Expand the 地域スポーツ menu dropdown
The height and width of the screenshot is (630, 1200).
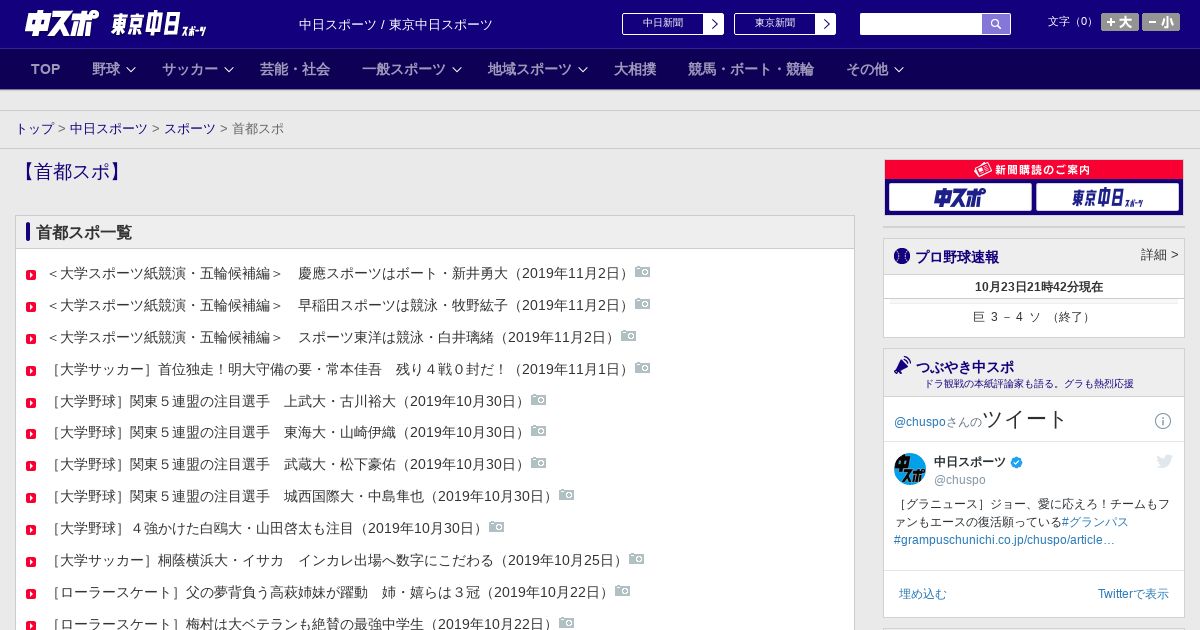tap(538, 69)
